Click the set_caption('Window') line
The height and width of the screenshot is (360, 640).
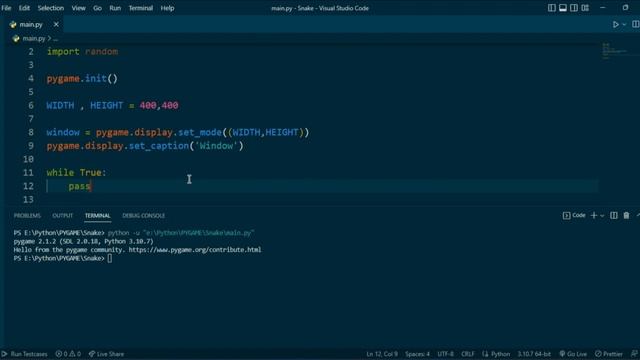[145, 146]
